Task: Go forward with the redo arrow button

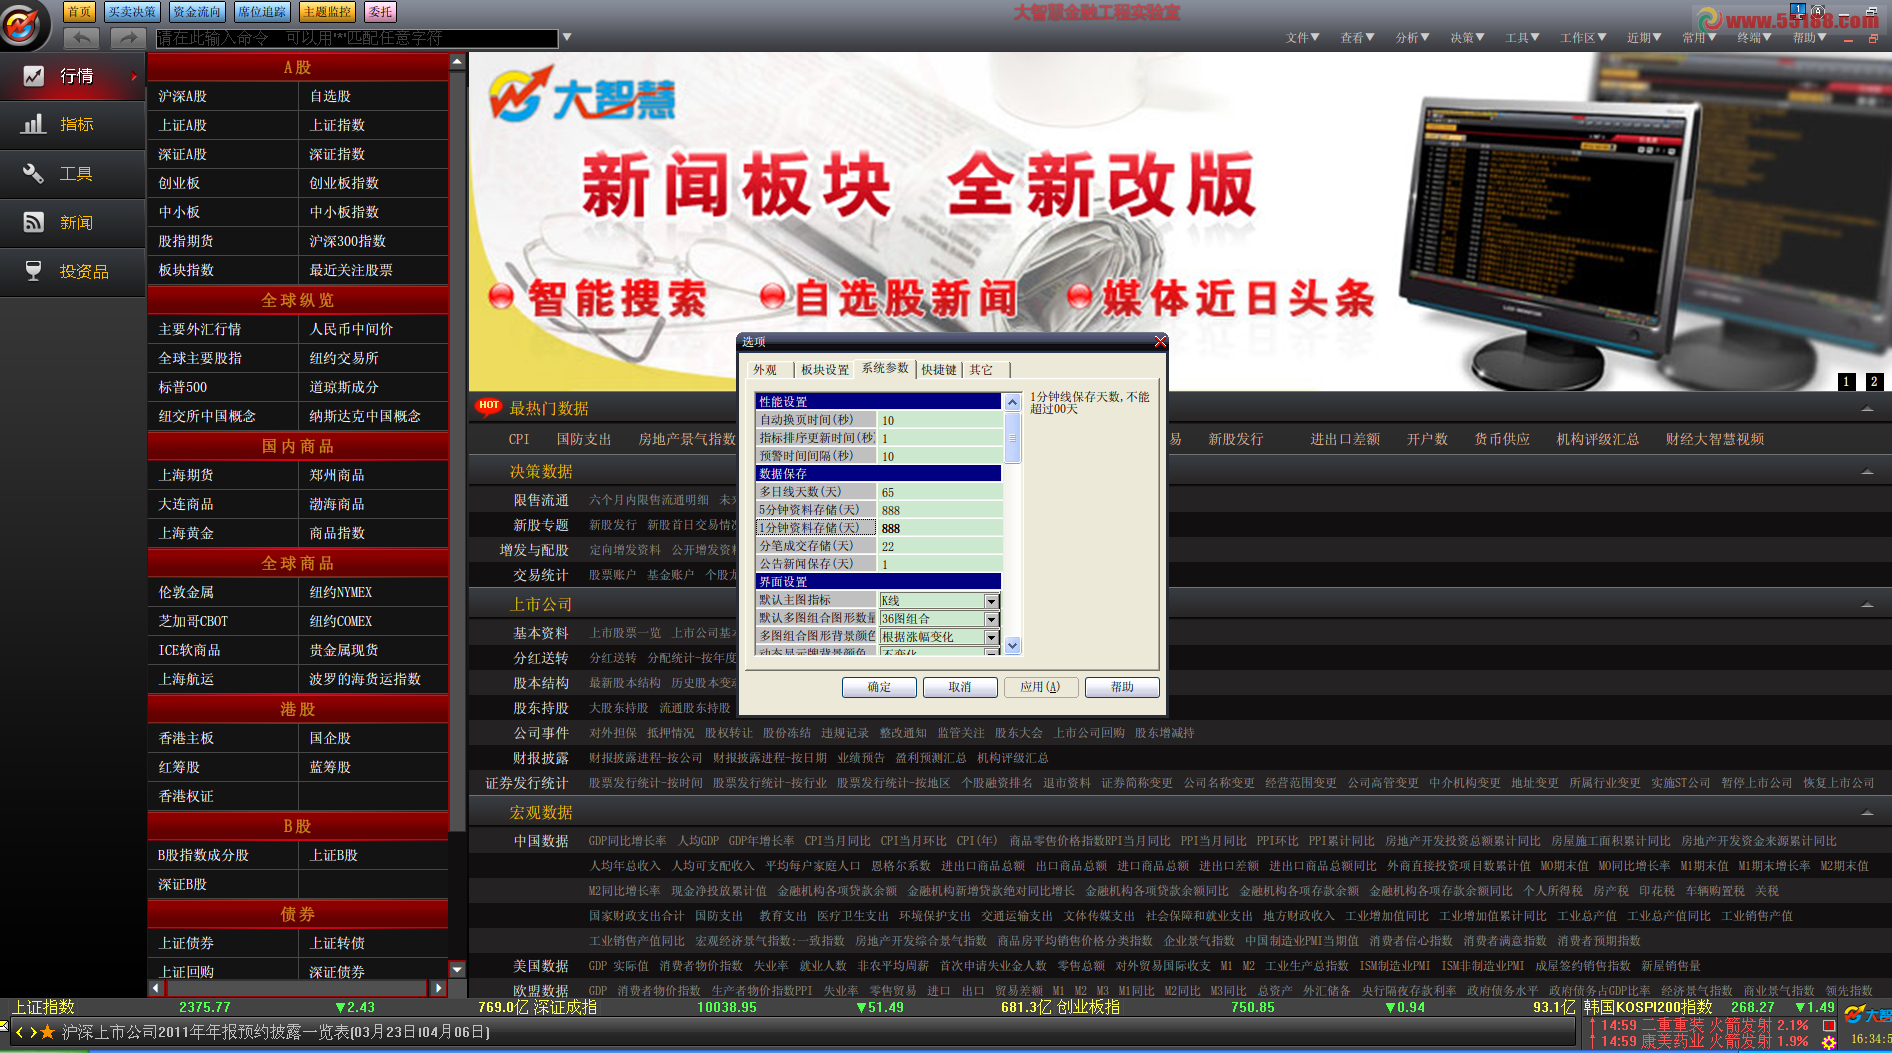Action: (x=127, y=38)
